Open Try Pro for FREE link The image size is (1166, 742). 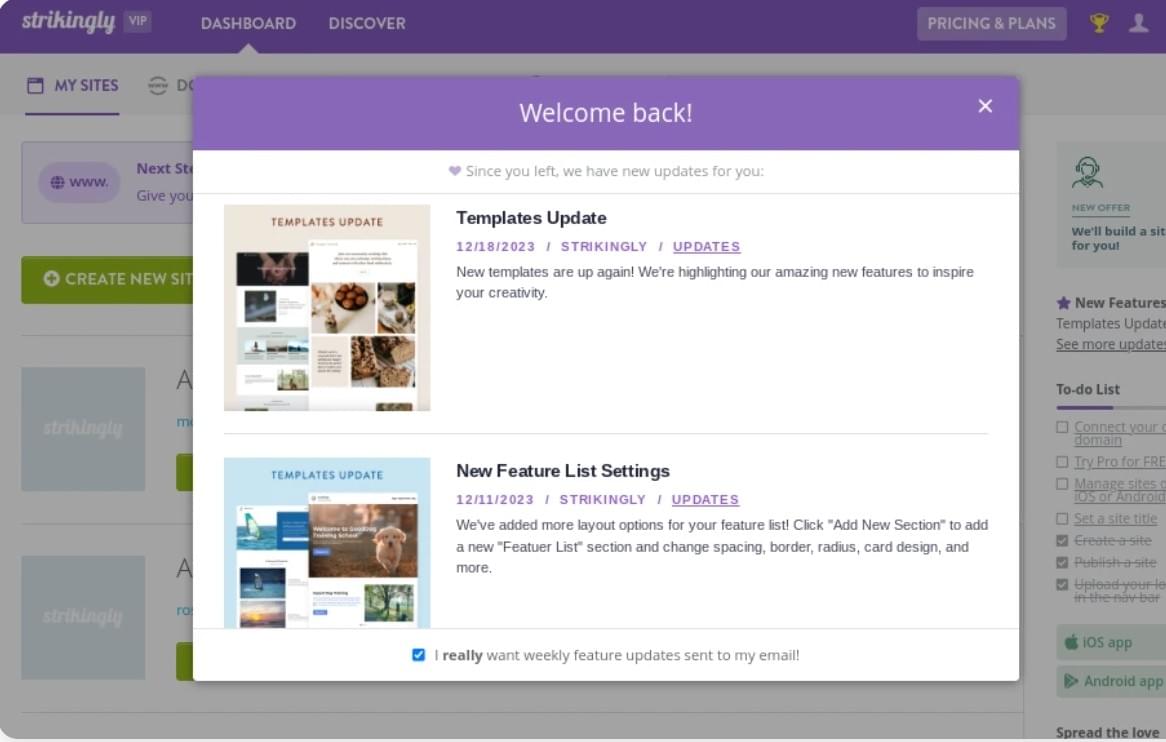point(1120,462)
